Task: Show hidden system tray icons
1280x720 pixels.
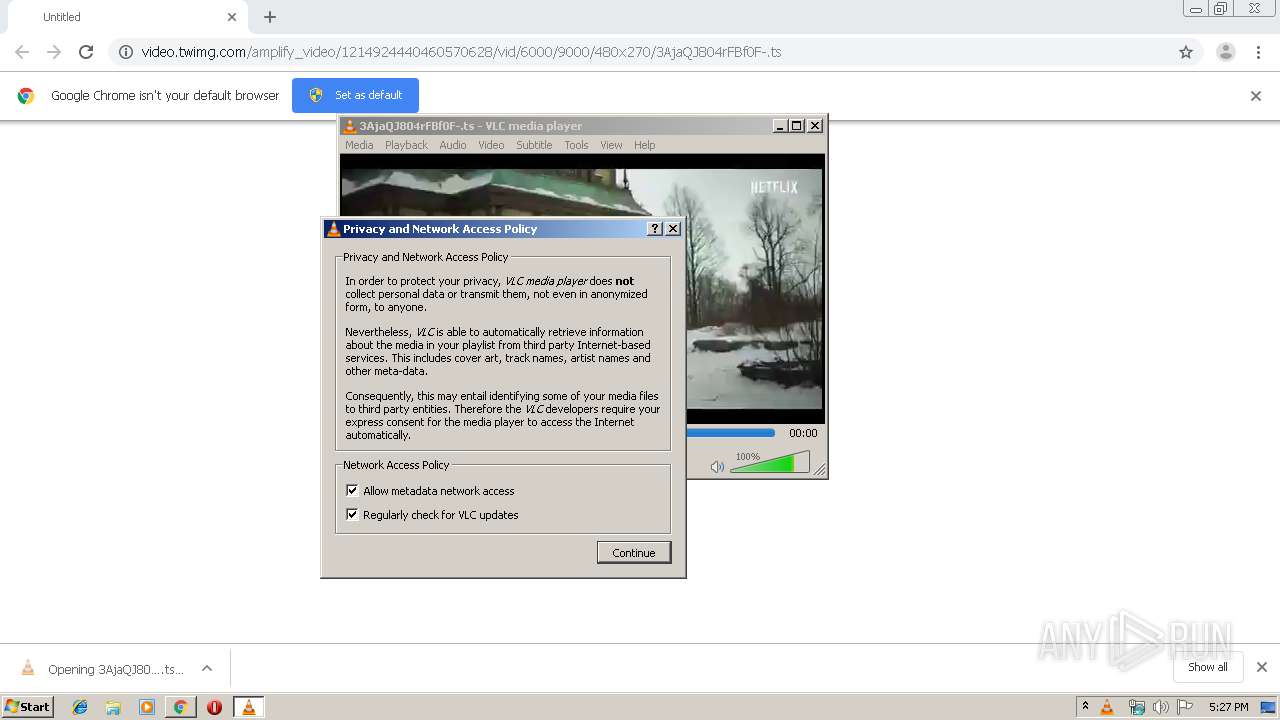Action: 1085,707
